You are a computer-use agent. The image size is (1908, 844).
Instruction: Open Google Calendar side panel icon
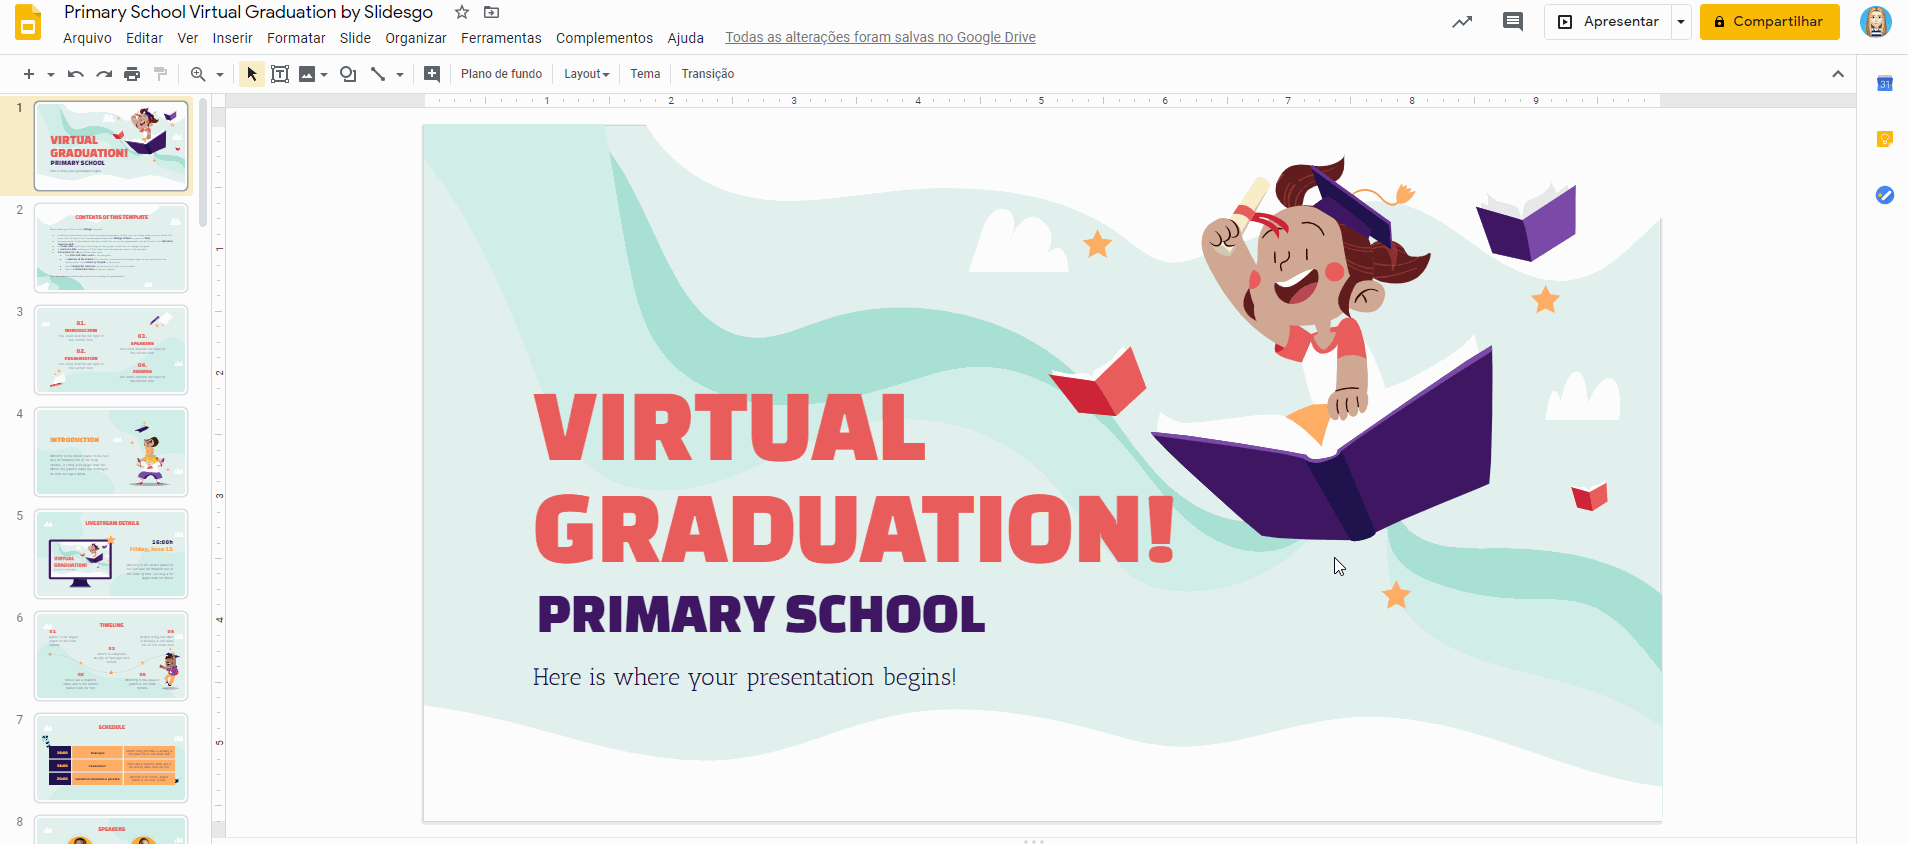[1884, 84]
